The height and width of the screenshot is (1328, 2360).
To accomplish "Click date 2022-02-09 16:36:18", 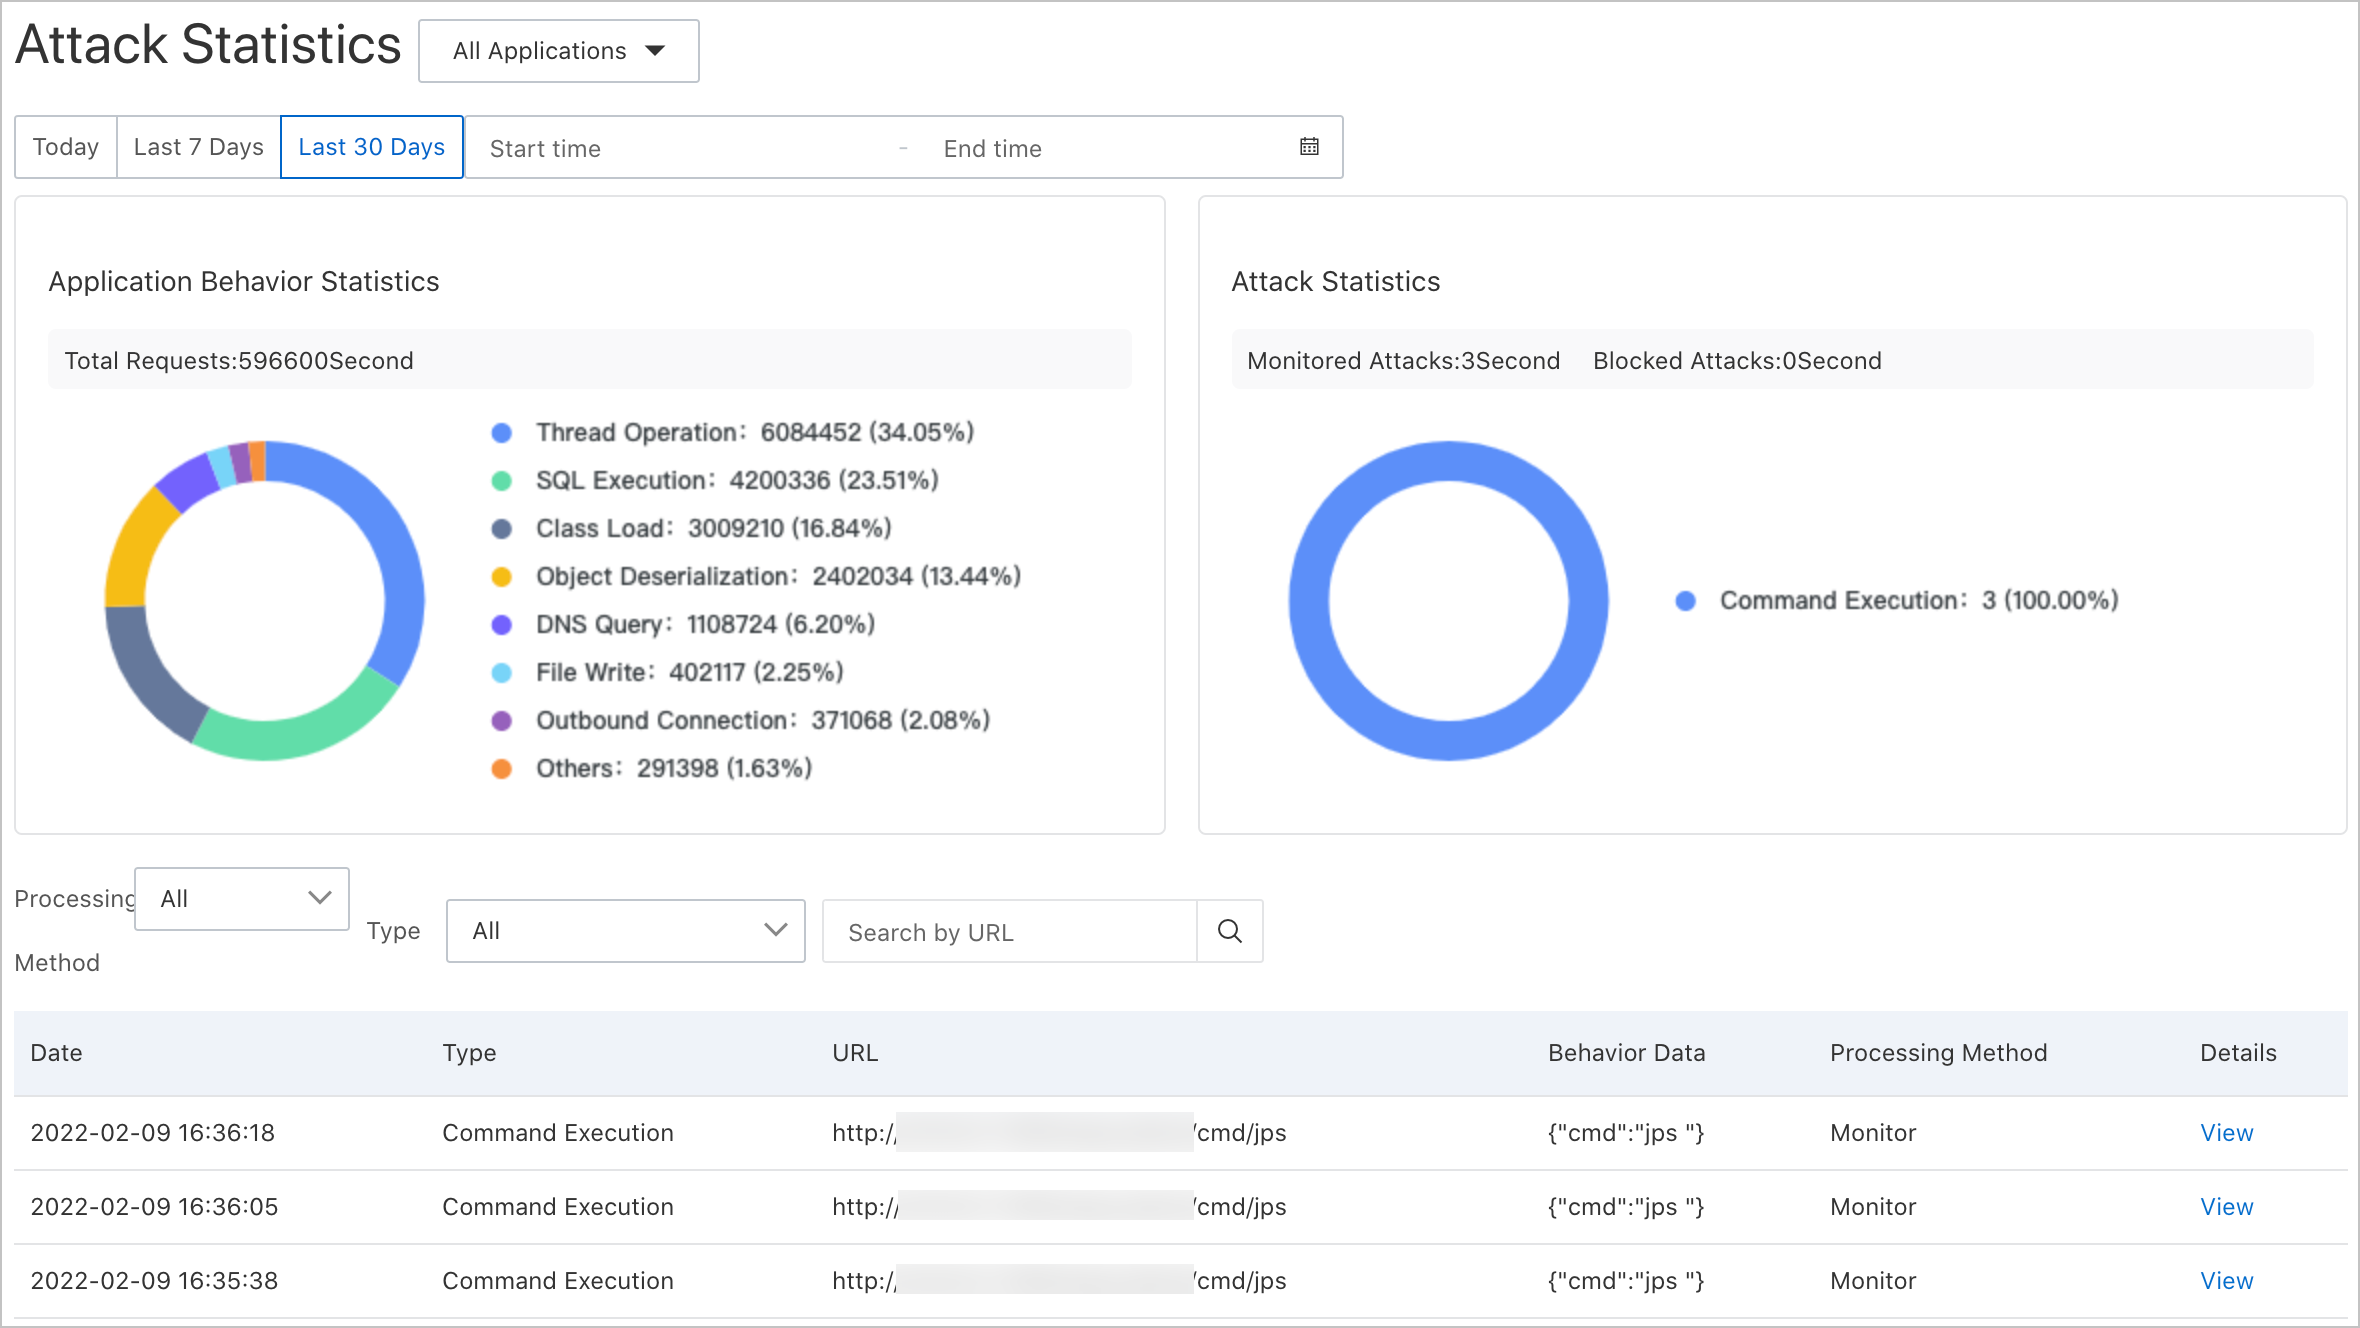I will pyautogui.click(x=153, y=1133).
